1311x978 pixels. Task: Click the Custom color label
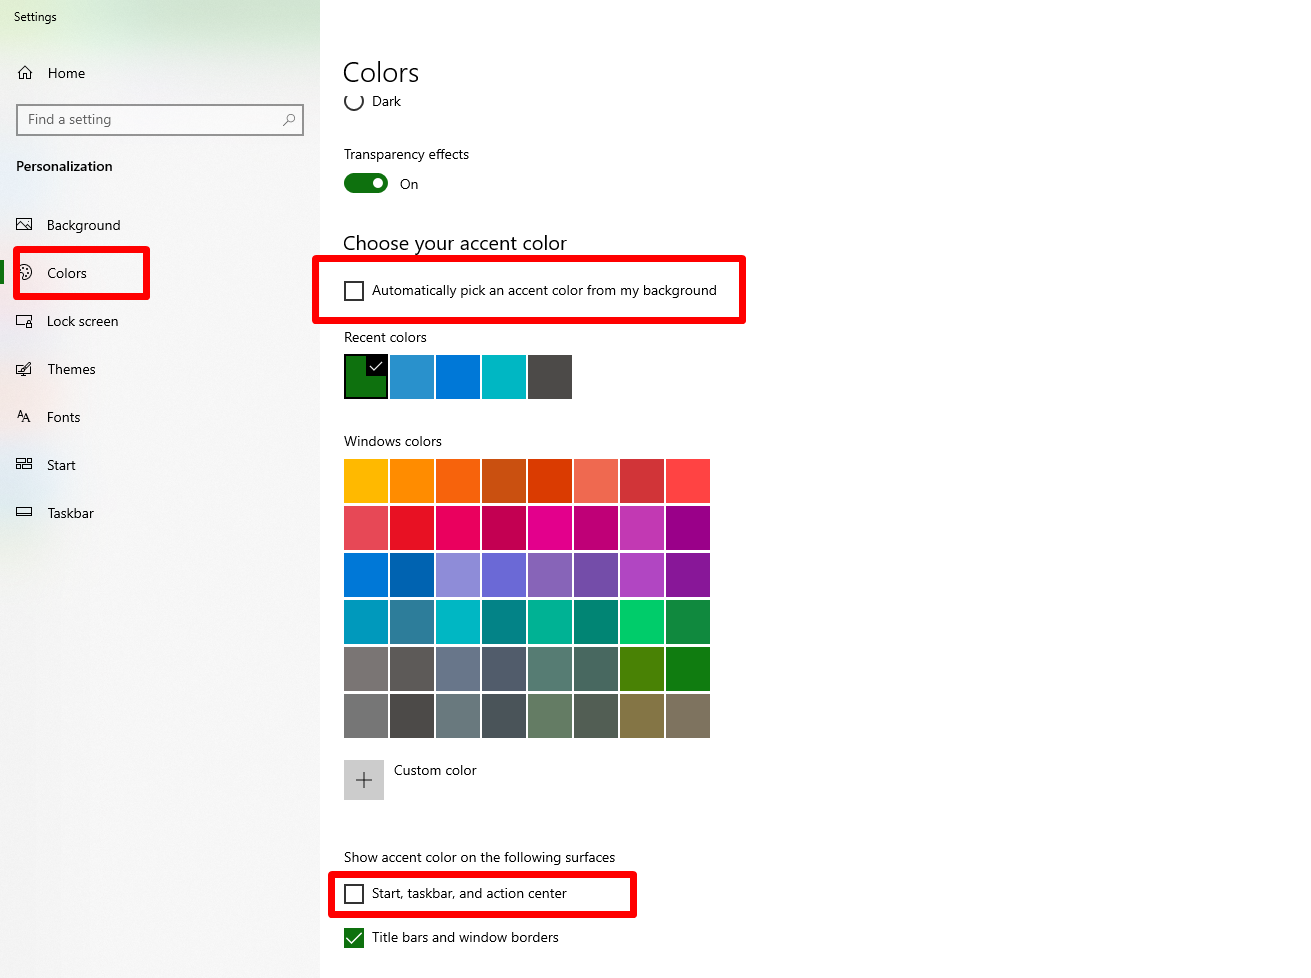435,770
